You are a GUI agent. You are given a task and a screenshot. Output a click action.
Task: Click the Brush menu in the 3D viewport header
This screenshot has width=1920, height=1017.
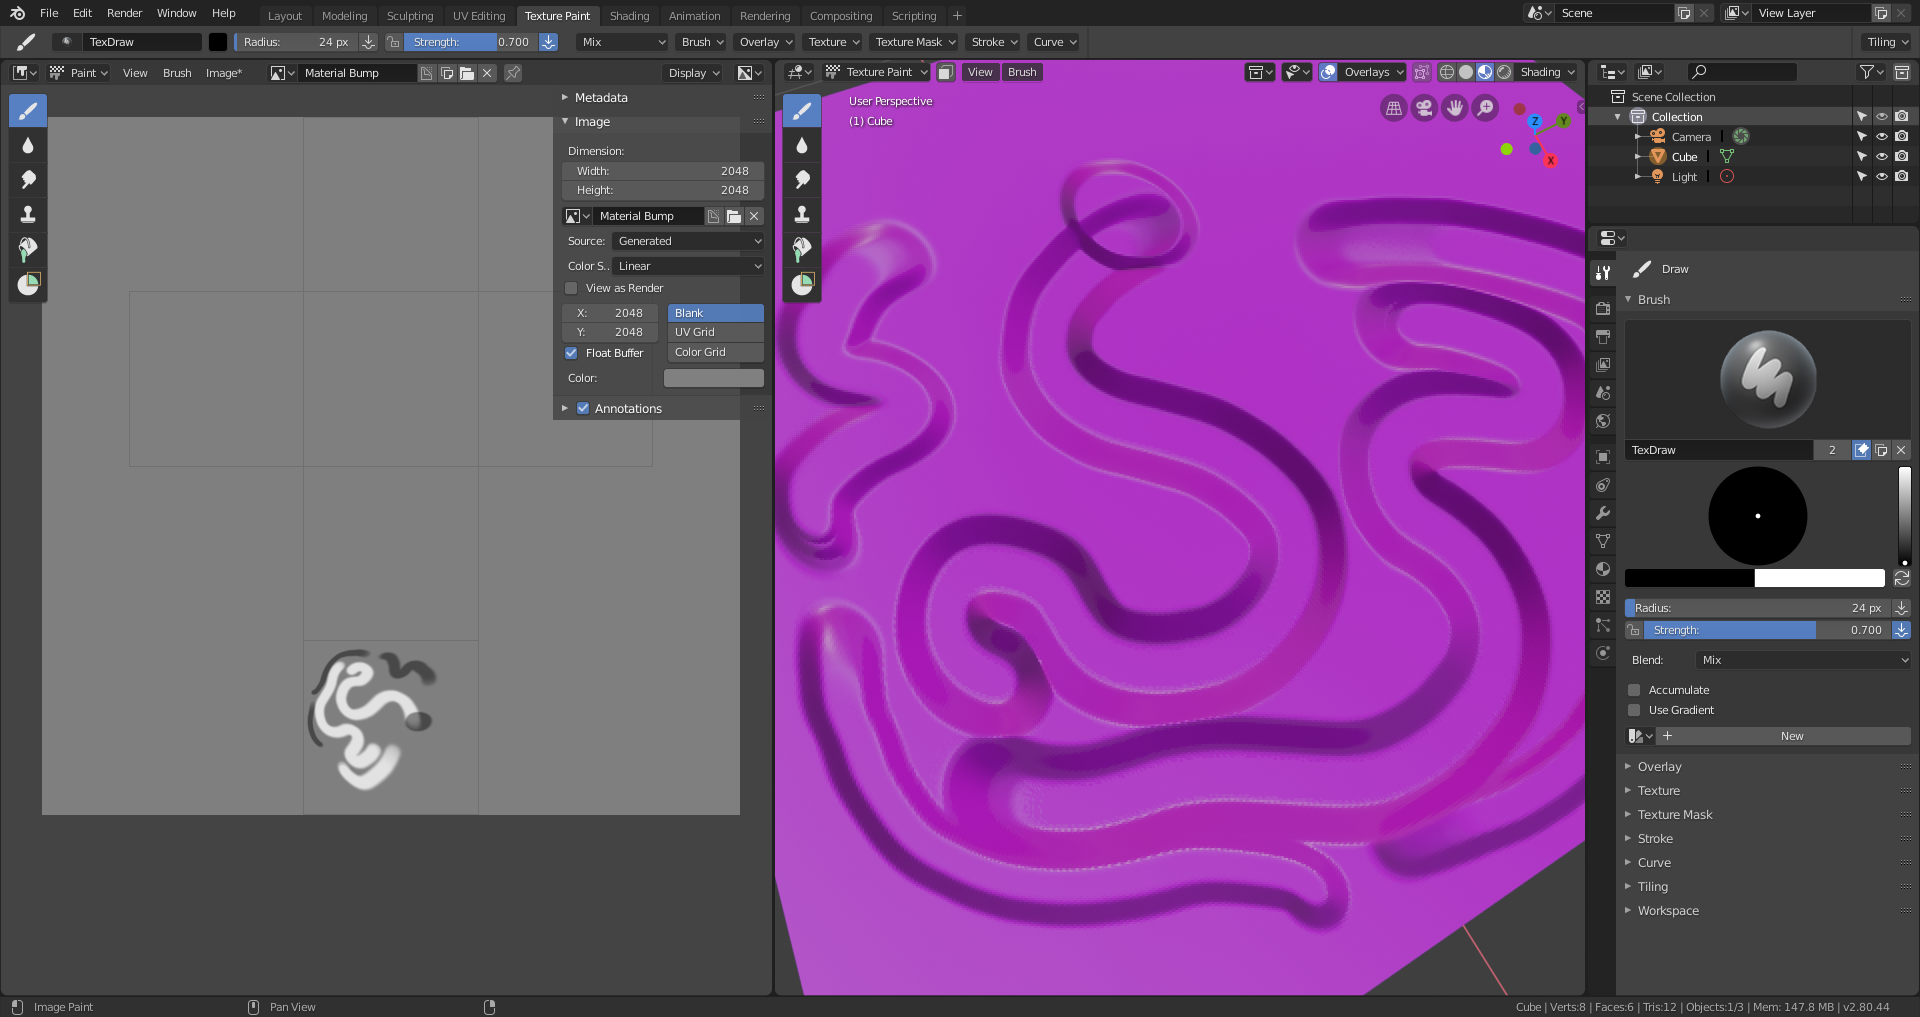point(1022,72)
